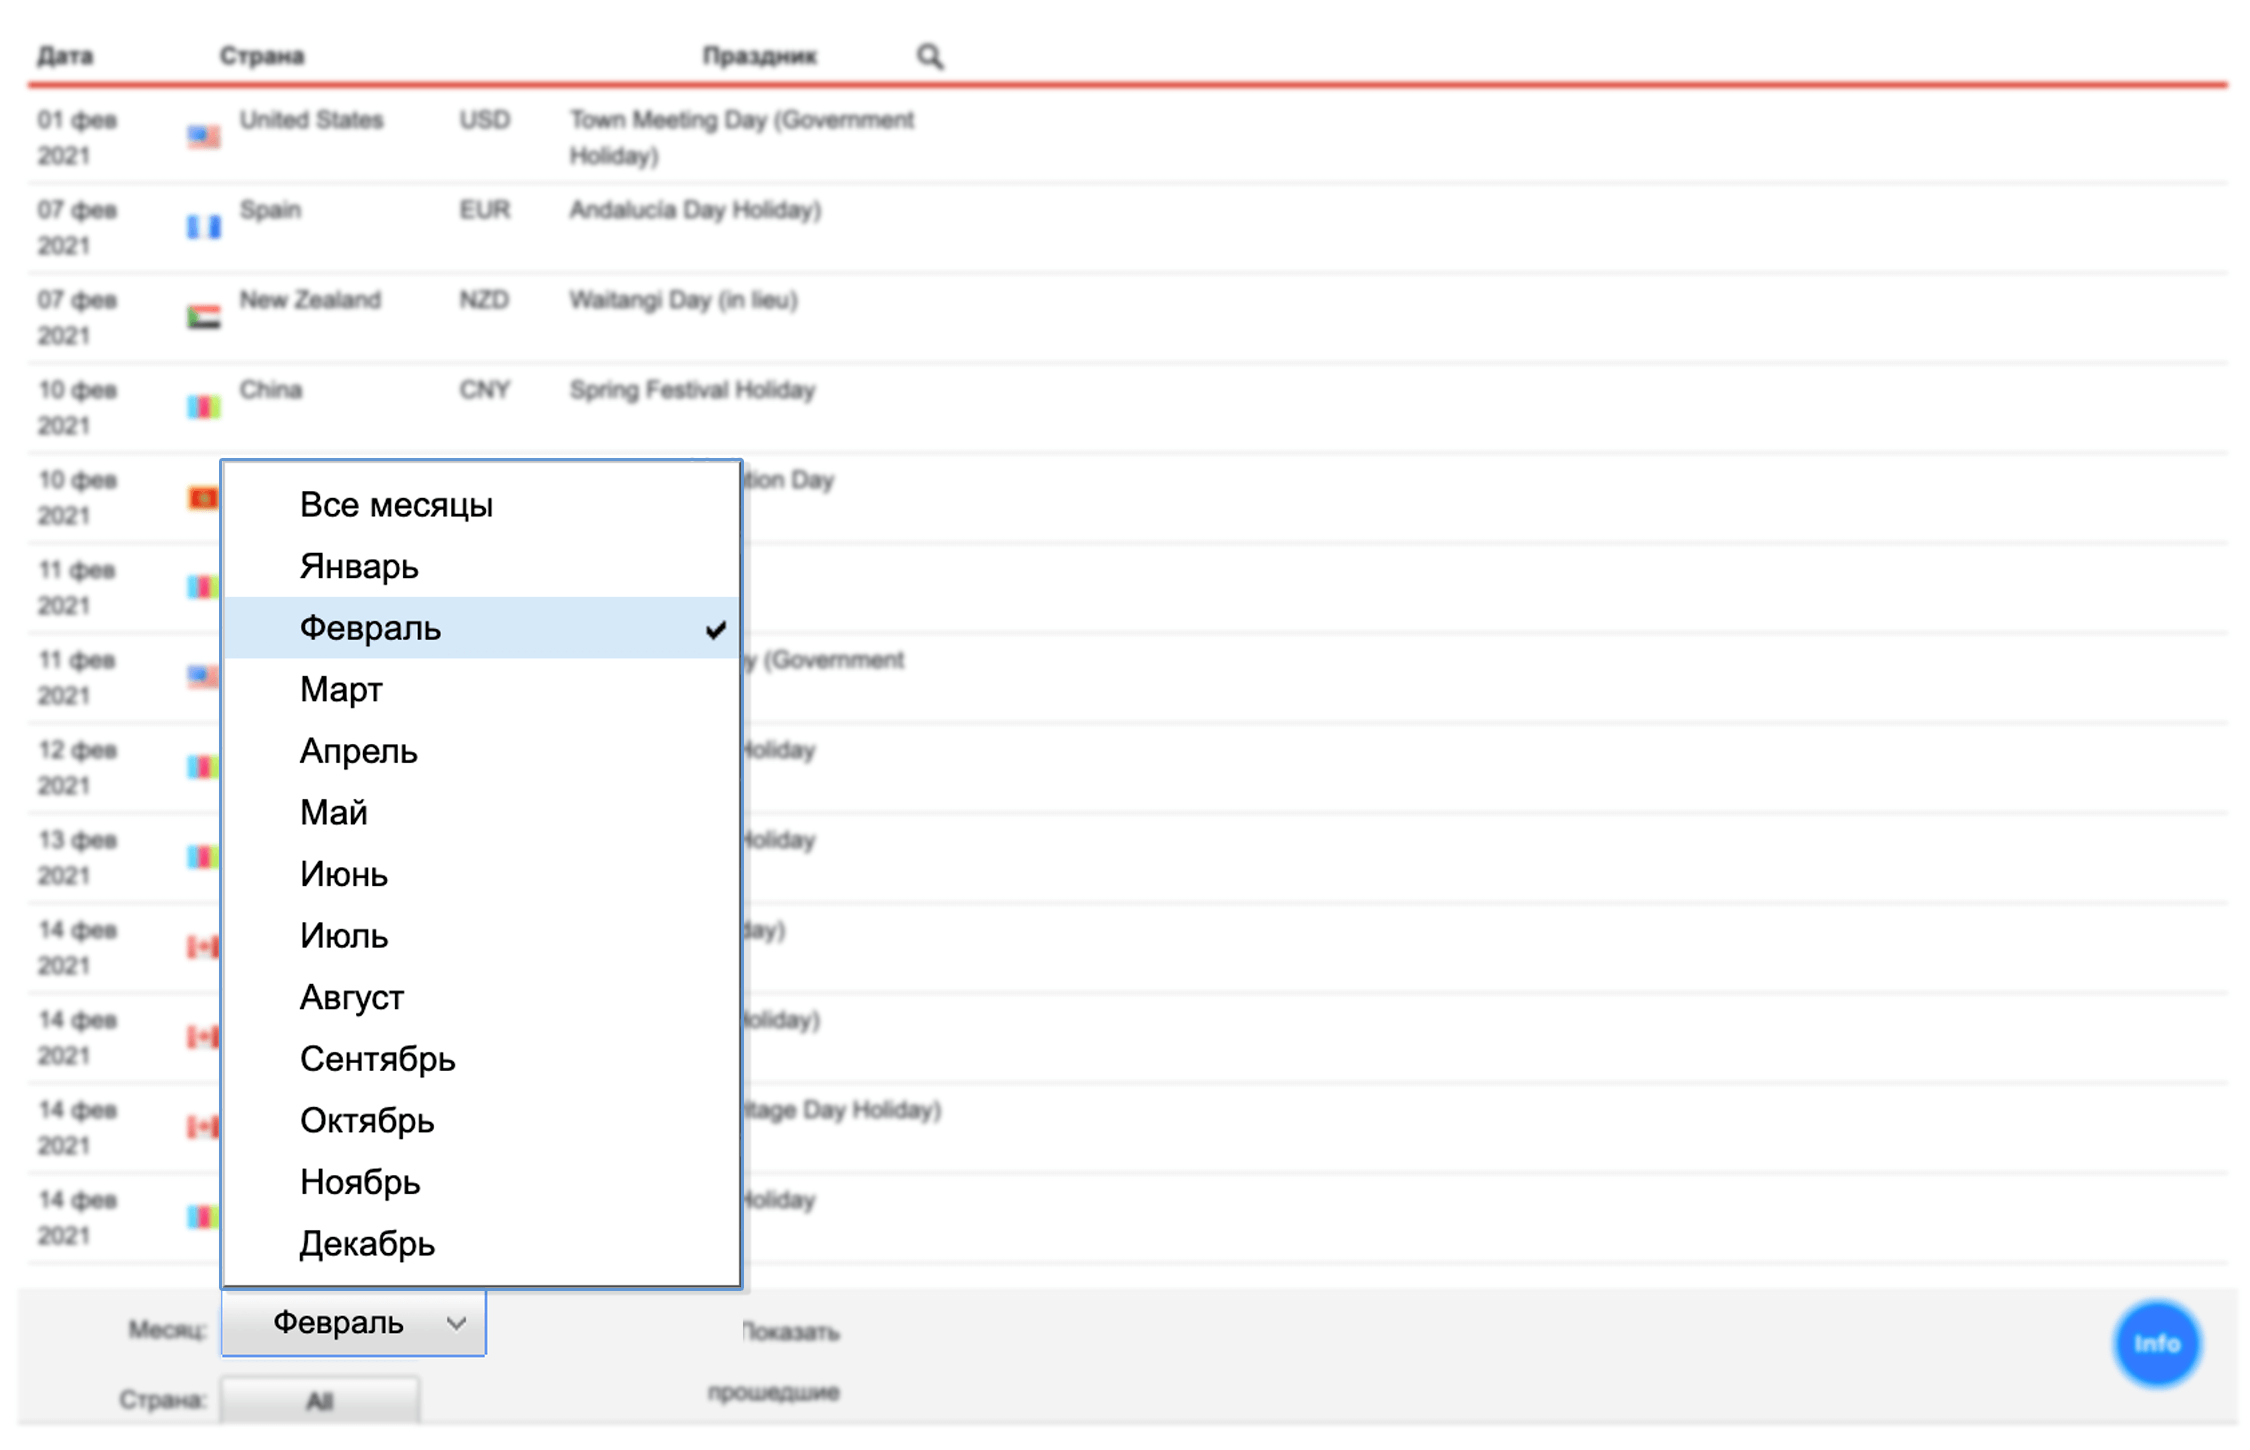
Task: Click the New Zealand row flag icon
Action: pyautogui.click(x=203, y=317)
